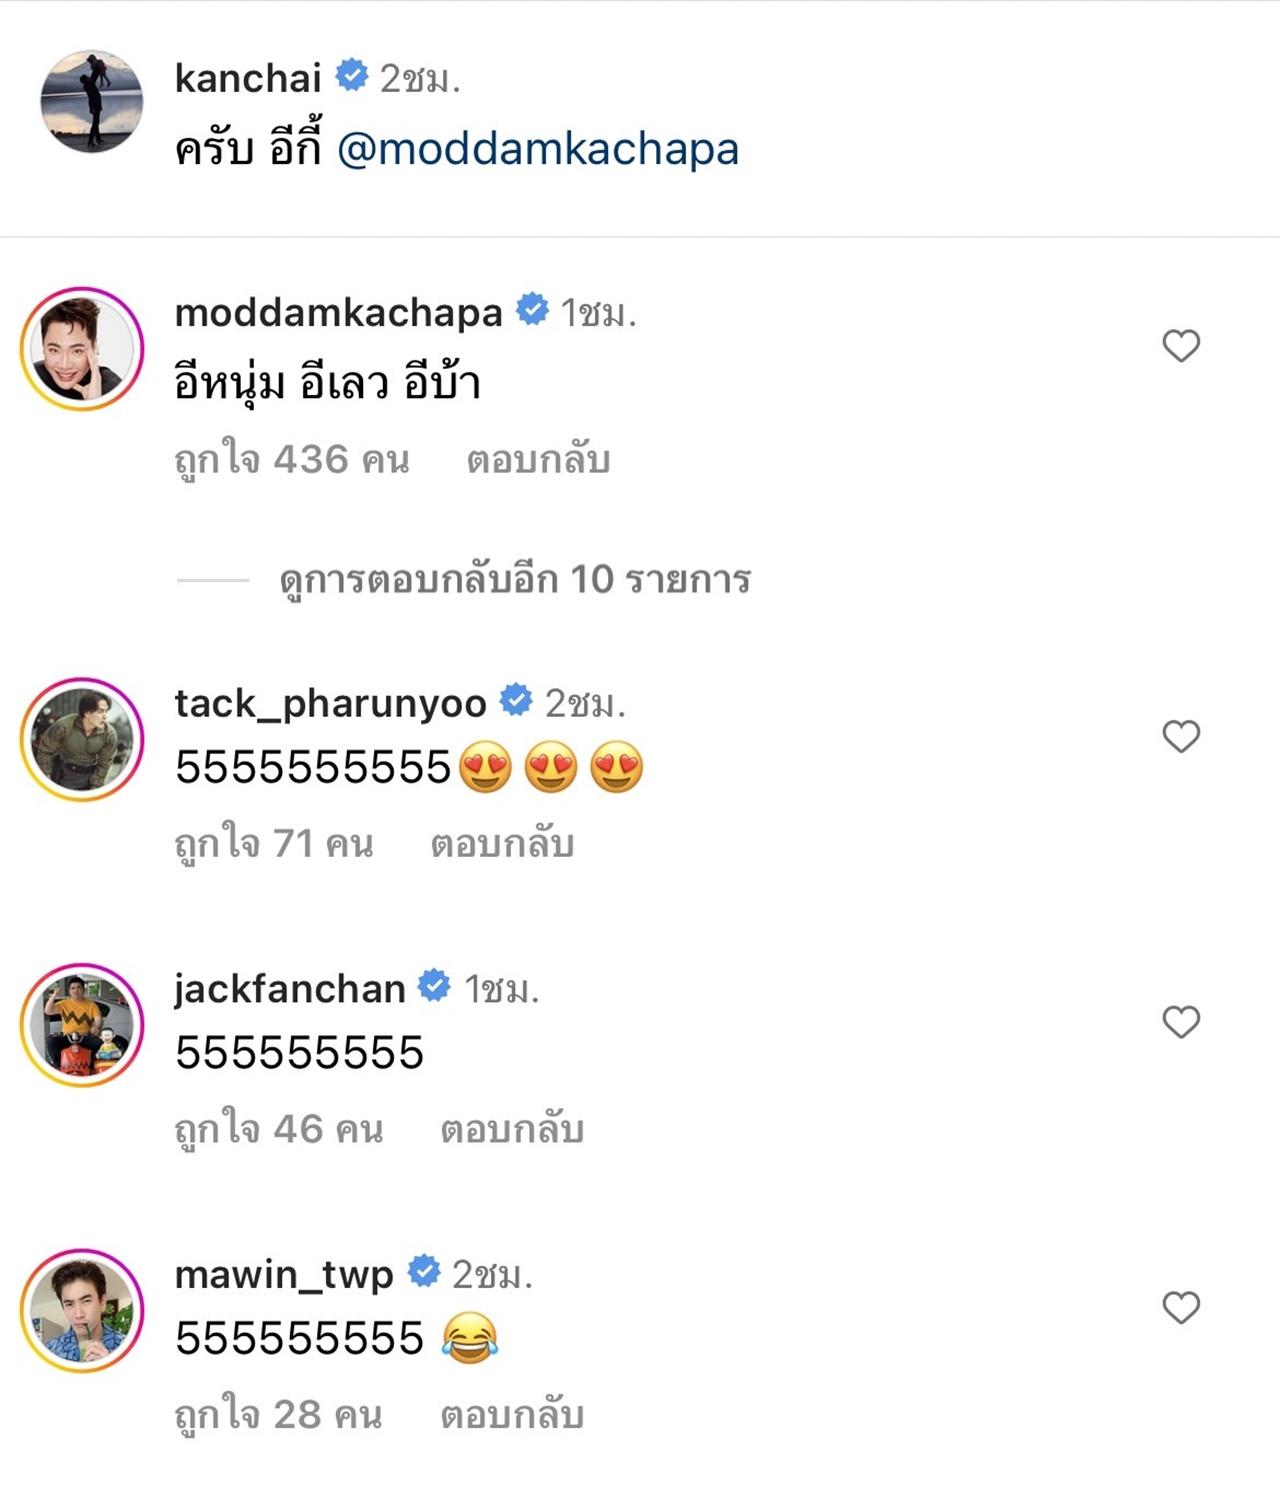The image size is (1280, 1485).
Task: View mawin_twp's profile avatar
Action: 82,1310
